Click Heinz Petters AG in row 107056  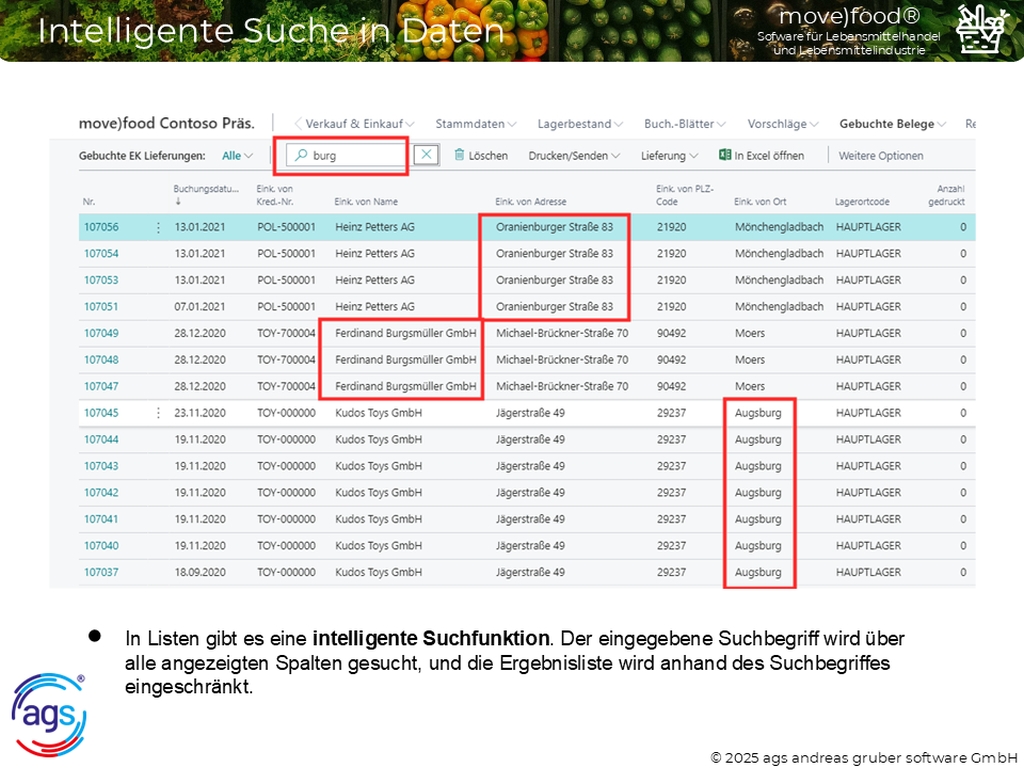[x=375, y=227]
